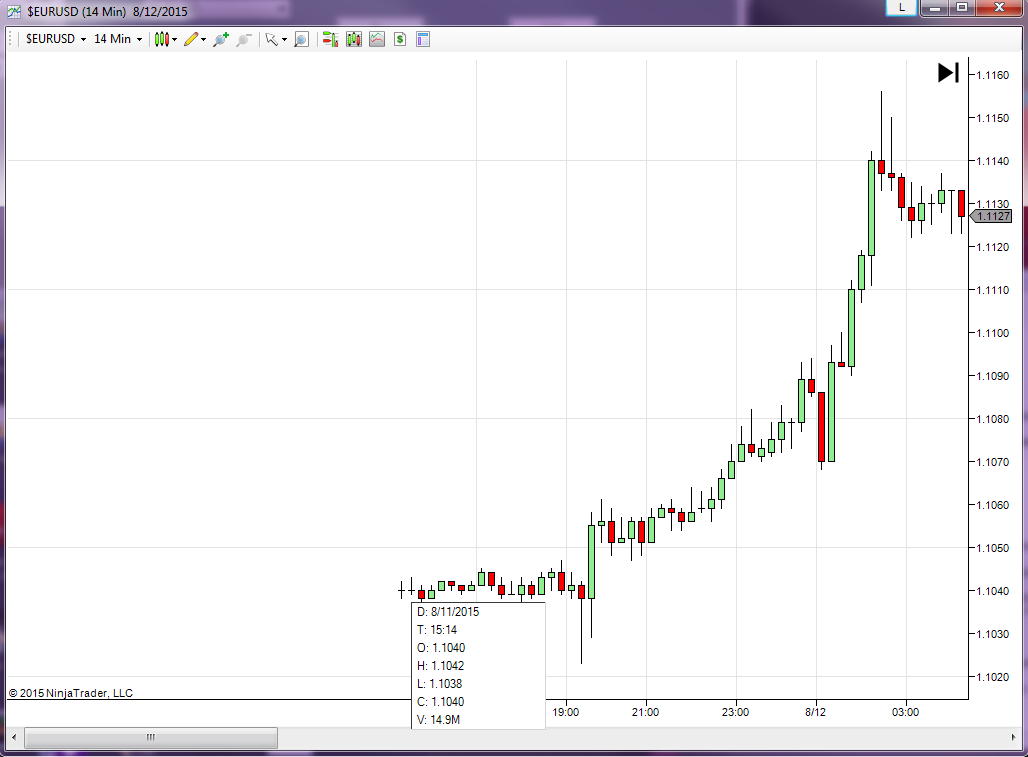The width and height of the screenshot is (1028, 757).
Task: Expand the chart style dropdown arrow
Action: (174, 40)
